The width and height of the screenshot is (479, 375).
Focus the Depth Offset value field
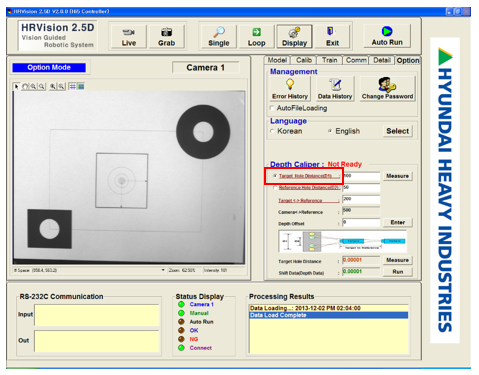click(x=361, y=222)
